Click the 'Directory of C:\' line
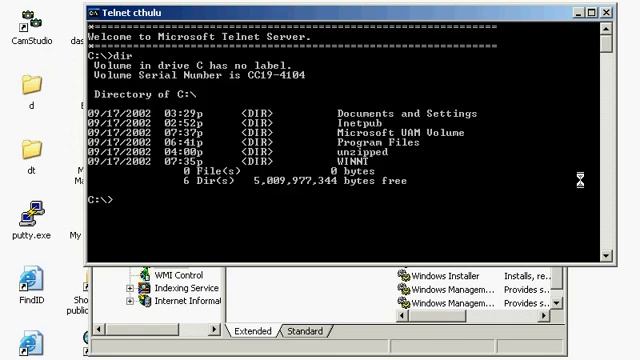 click(x=145, y=94)
